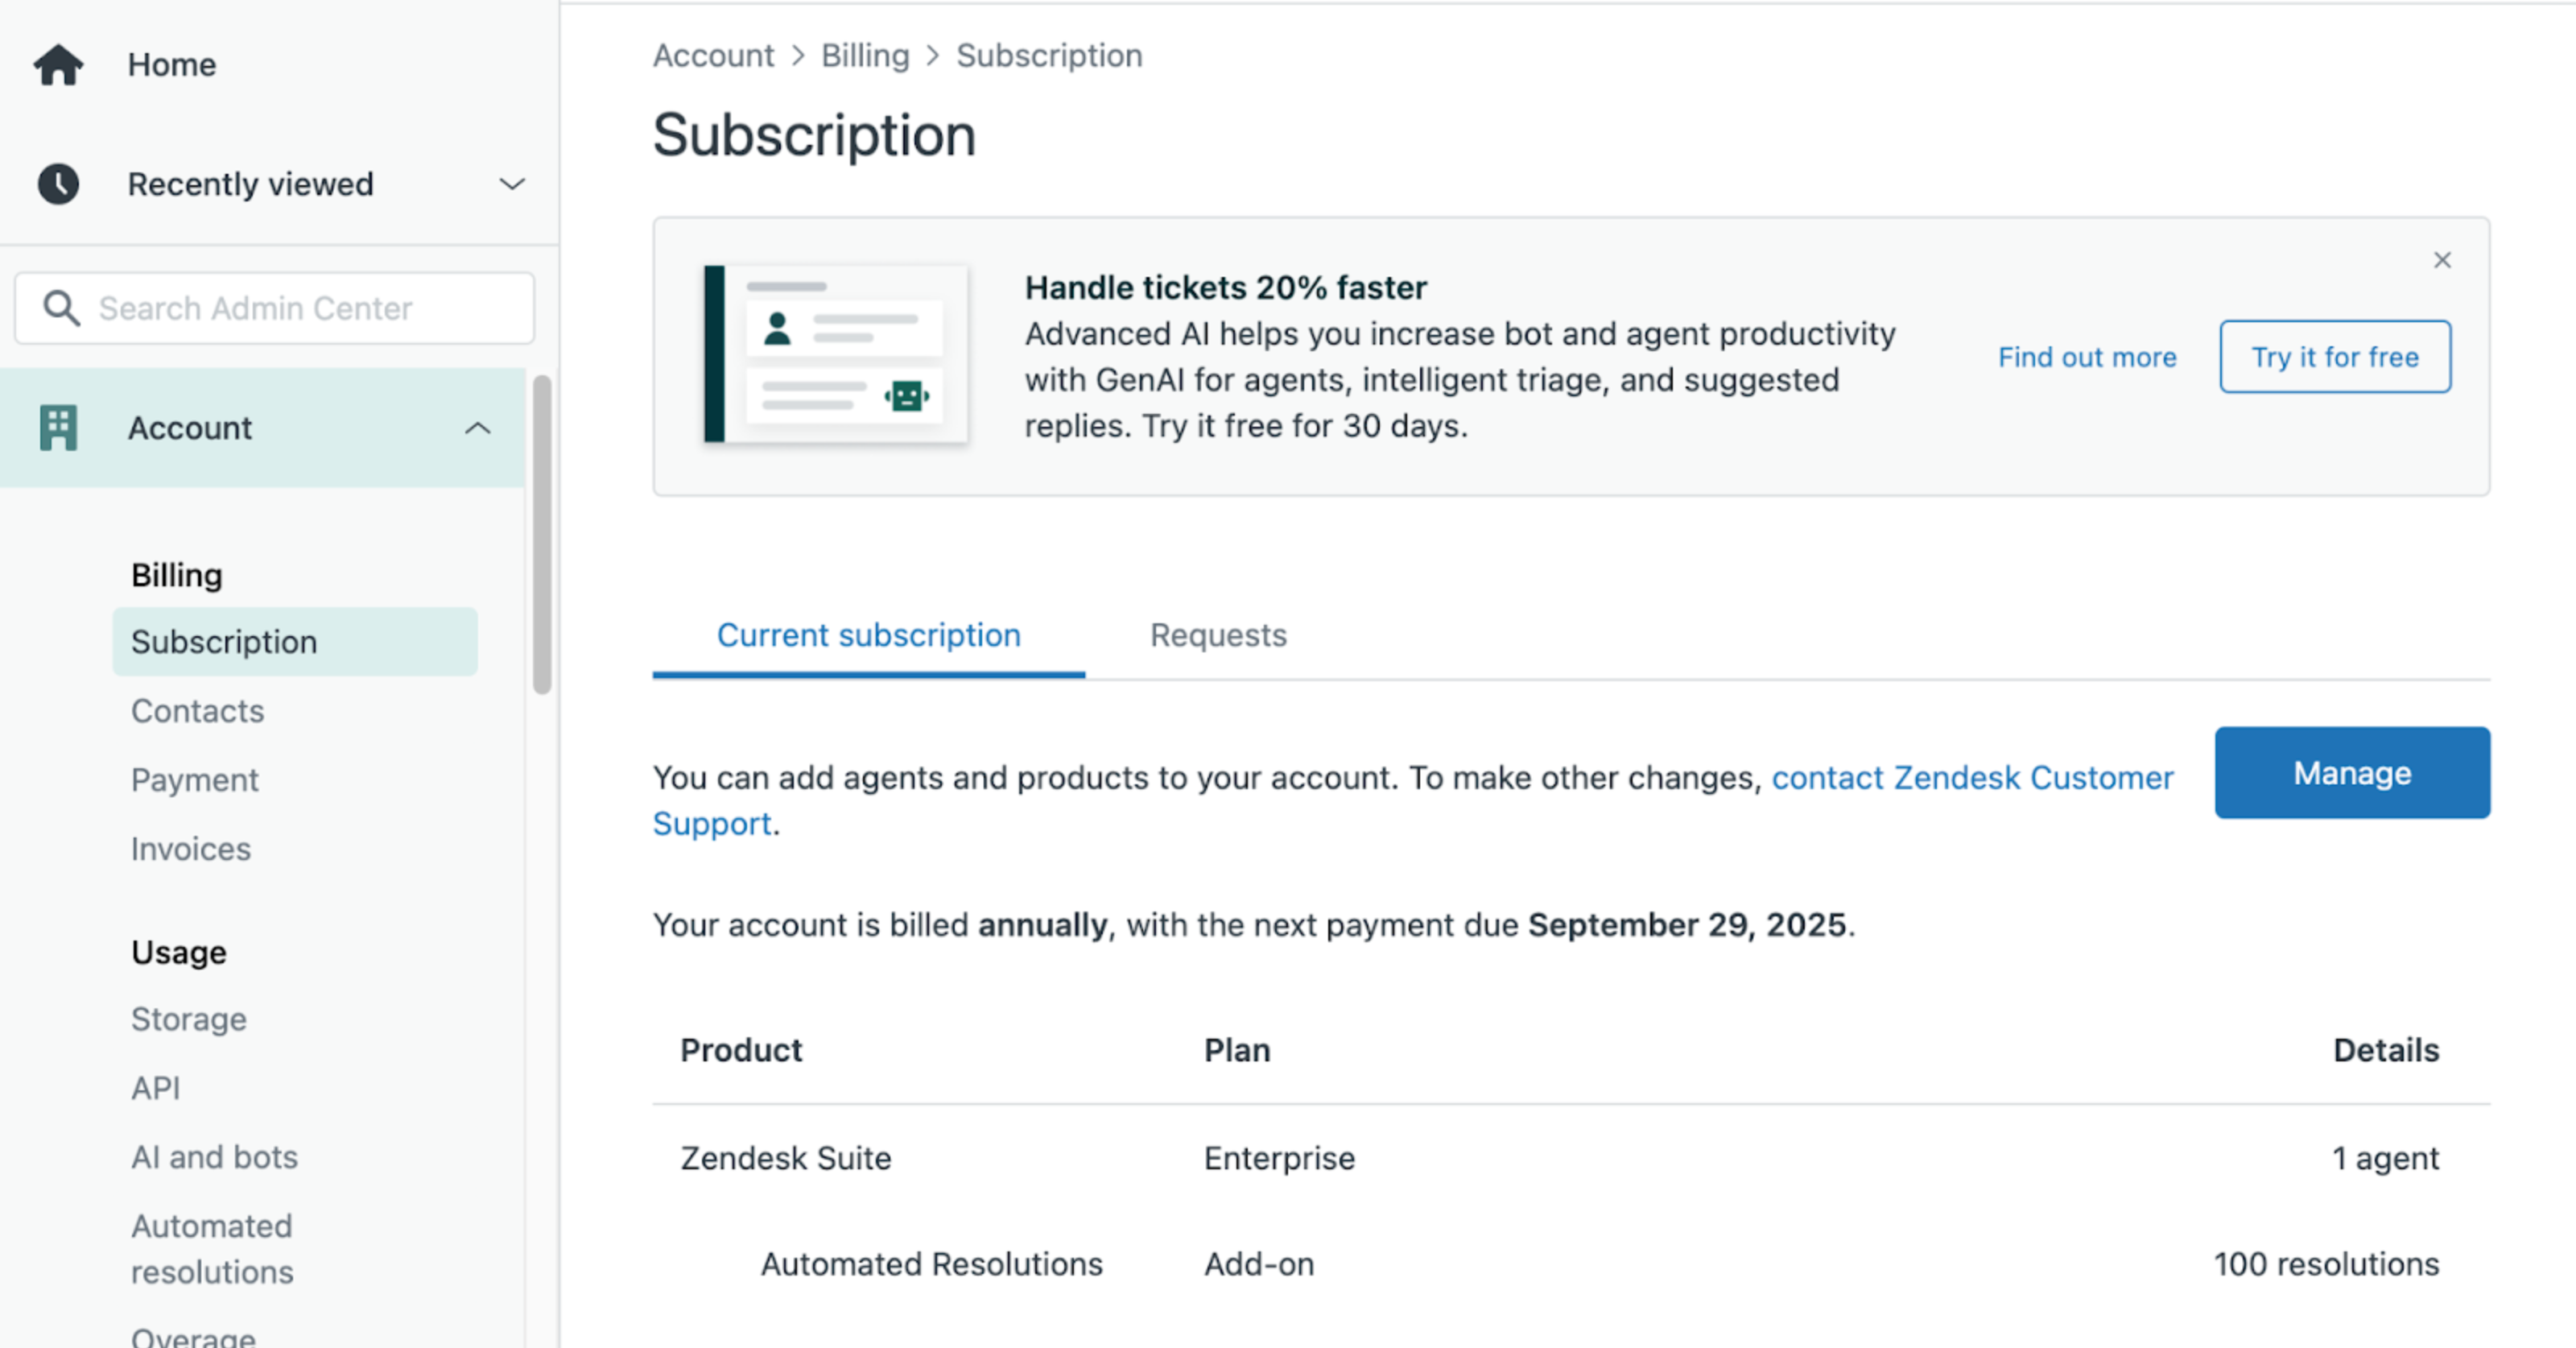Switch to the Requests tab
Screen dimensions: 2576x1348
pos(1218,635)
